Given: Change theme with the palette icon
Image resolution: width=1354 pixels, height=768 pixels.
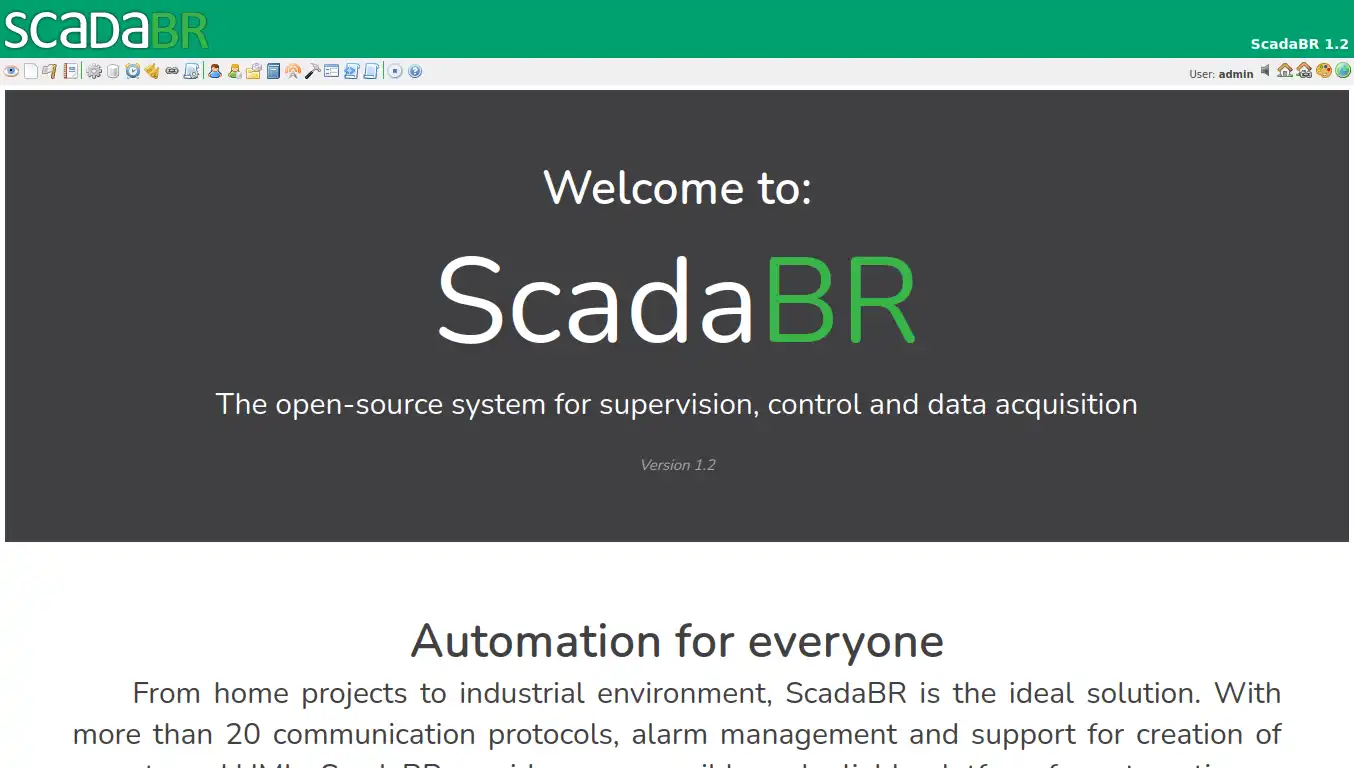Looking at the screenshot, I should (1324, 70).
